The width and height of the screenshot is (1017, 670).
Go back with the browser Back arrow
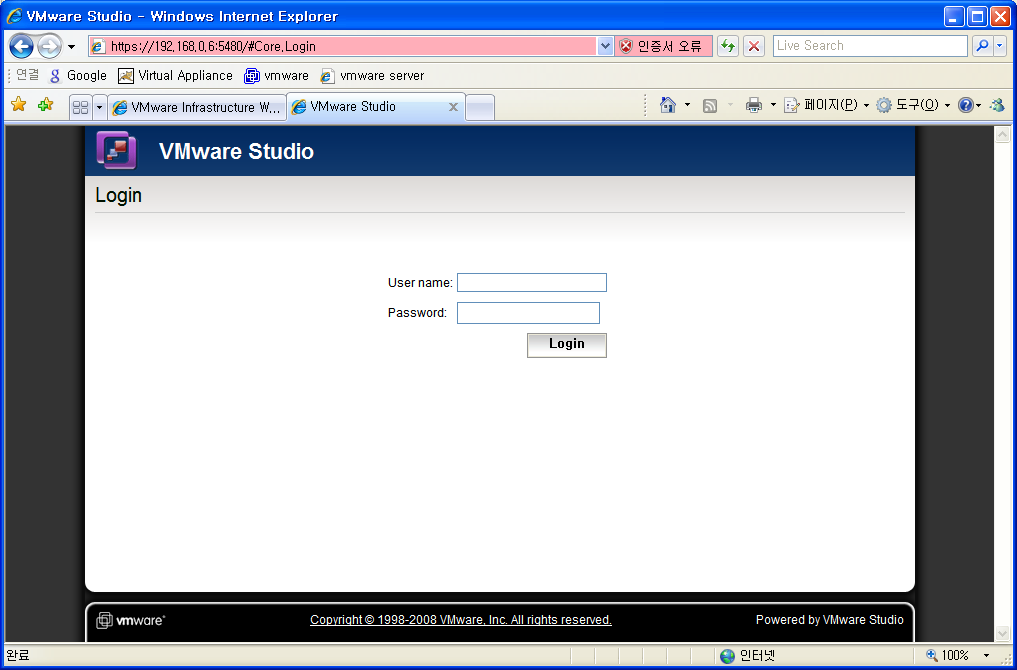[21, 47]
